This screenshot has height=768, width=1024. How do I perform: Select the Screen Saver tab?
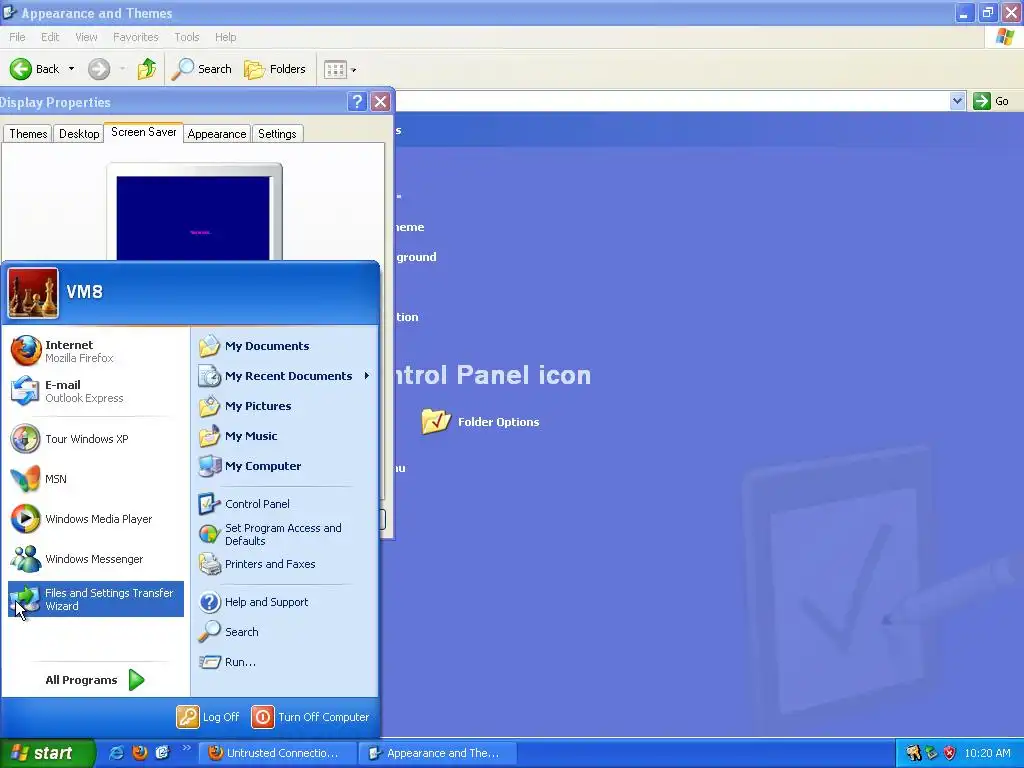click(144, 132)
